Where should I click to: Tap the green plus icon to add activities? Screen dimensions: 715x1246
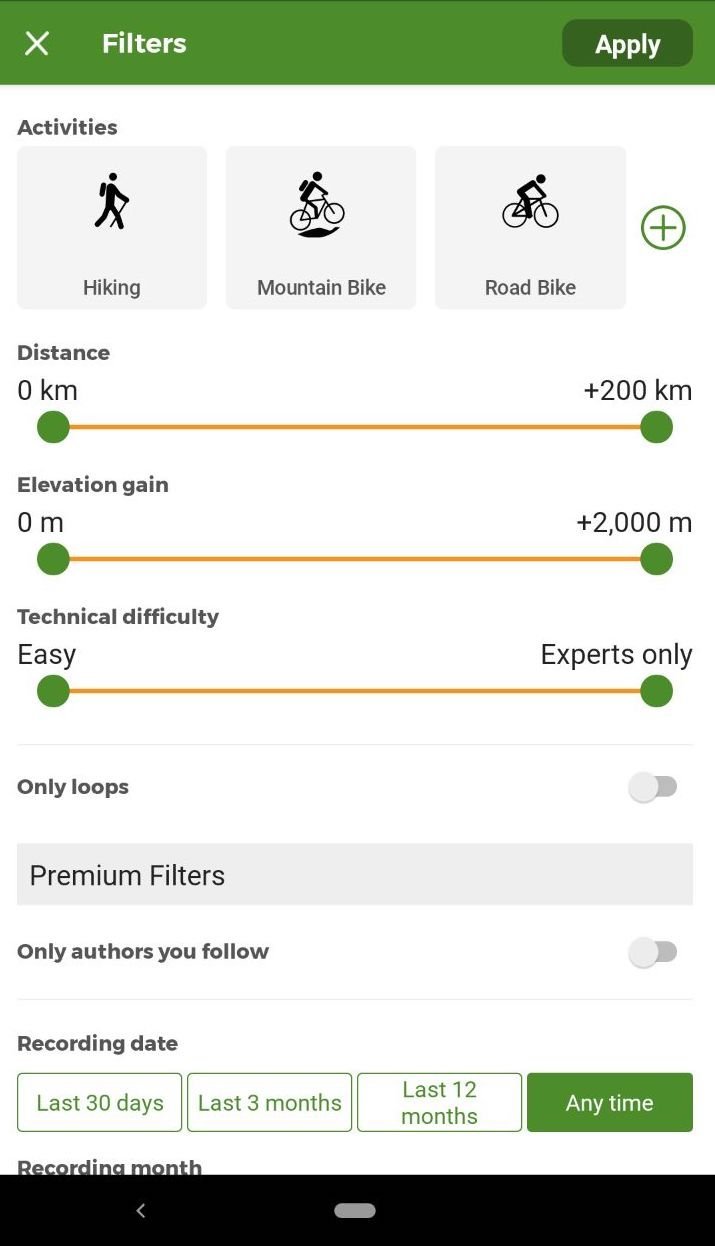tap(663, 228)
